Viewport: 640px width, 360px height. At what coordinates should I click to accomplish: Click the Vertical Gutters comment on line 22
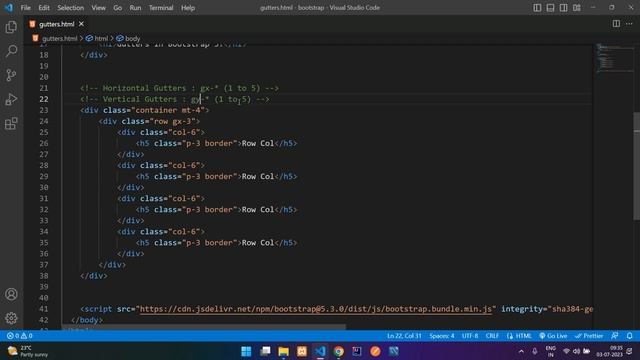pos(175,99)
